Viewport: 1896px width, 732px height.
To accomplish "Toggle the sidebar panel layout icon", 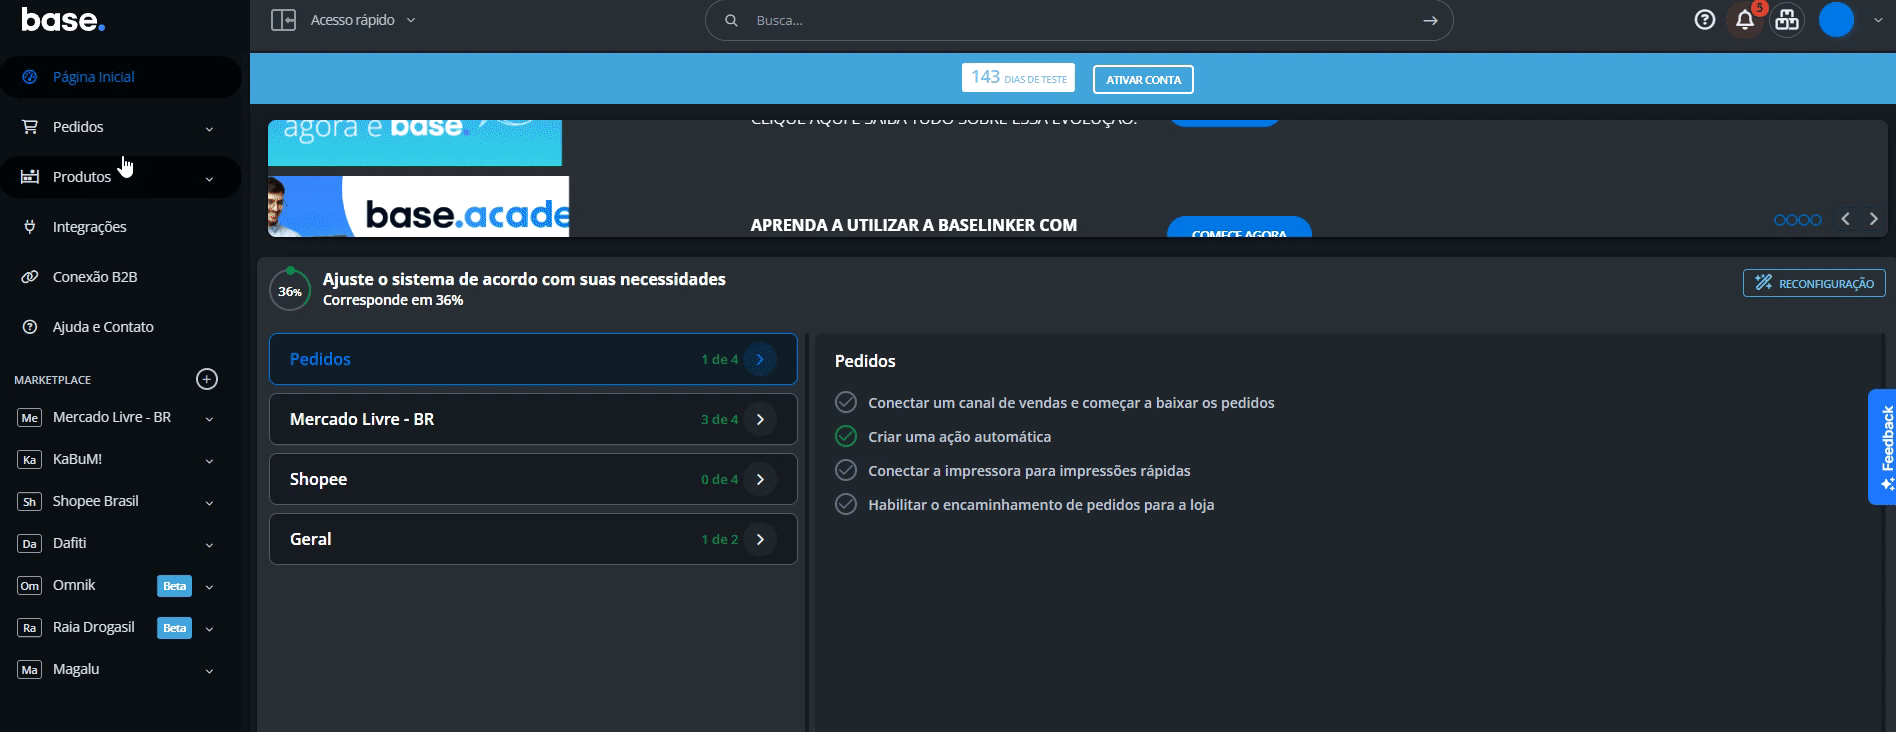I will (283, 20).
